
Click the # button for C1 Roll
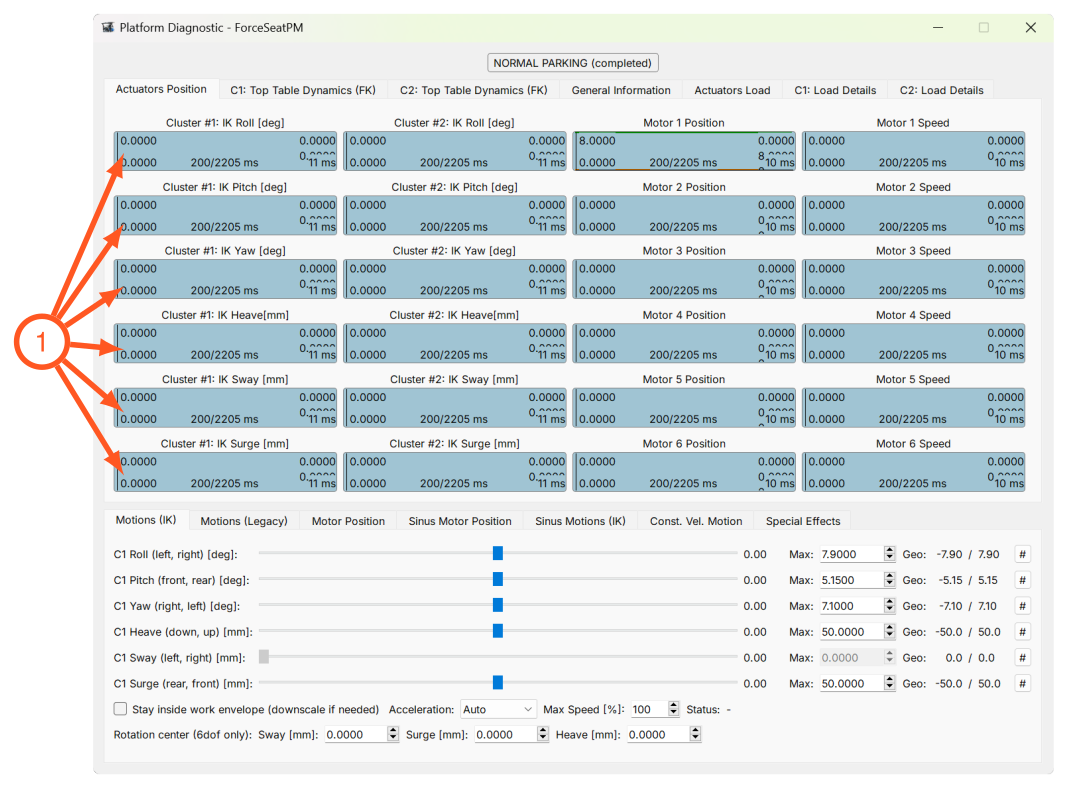tap(1022, 554)
